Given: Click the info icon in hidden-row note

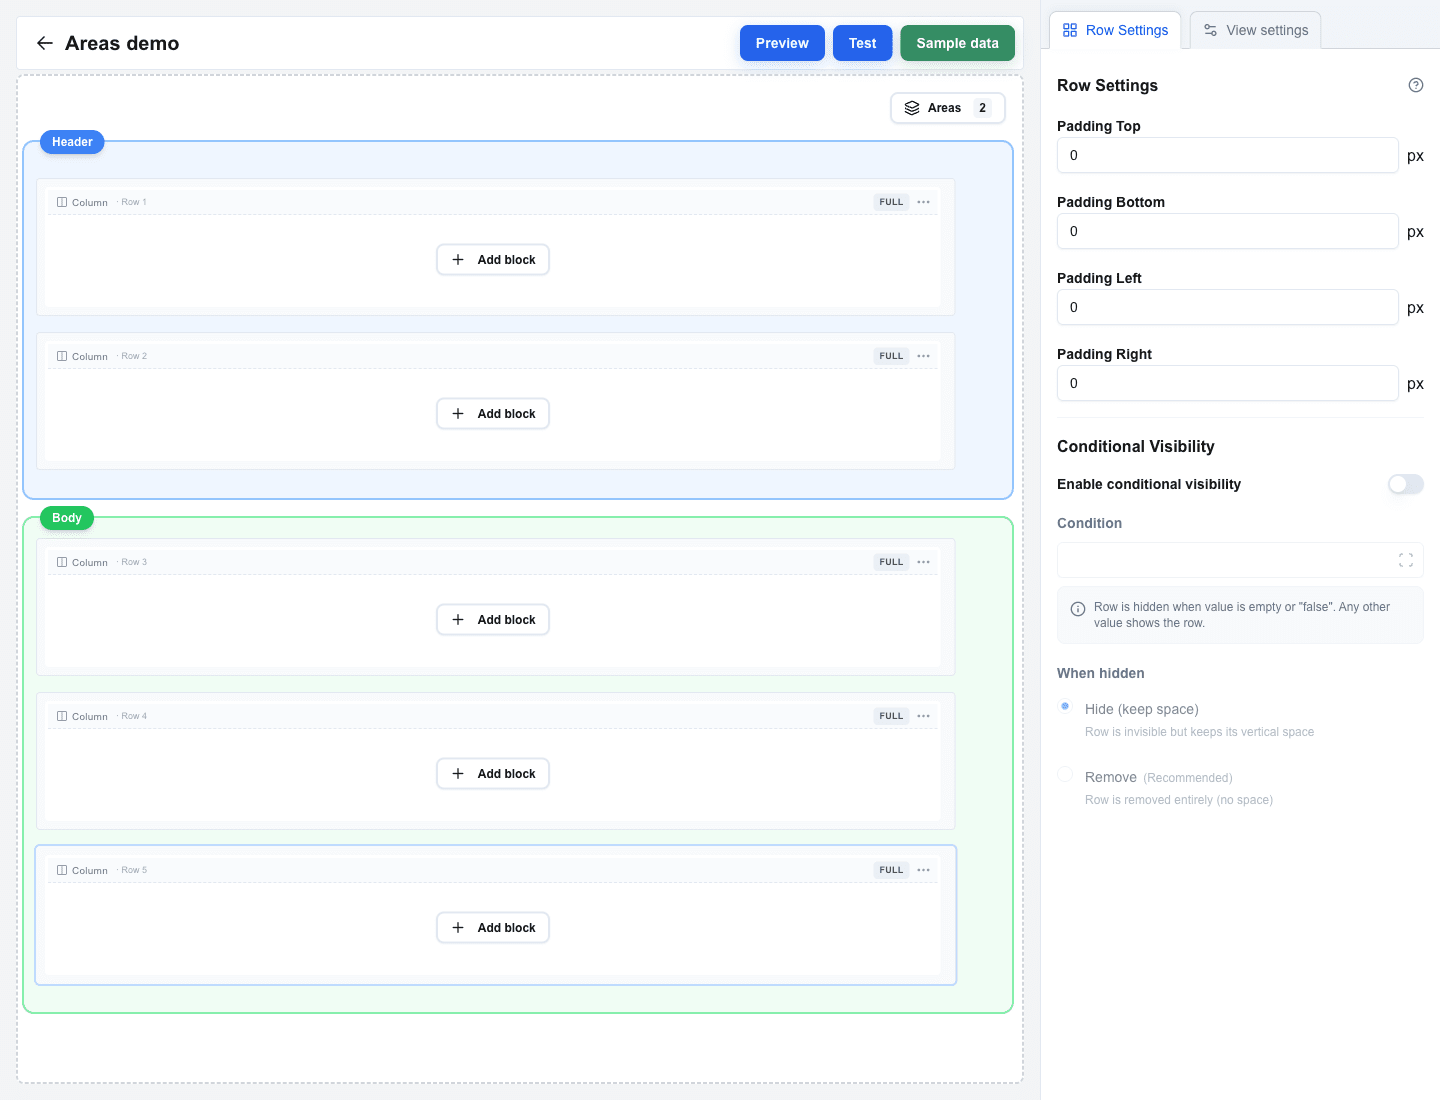Looking at the screenshot, I should click(1078, 609).
